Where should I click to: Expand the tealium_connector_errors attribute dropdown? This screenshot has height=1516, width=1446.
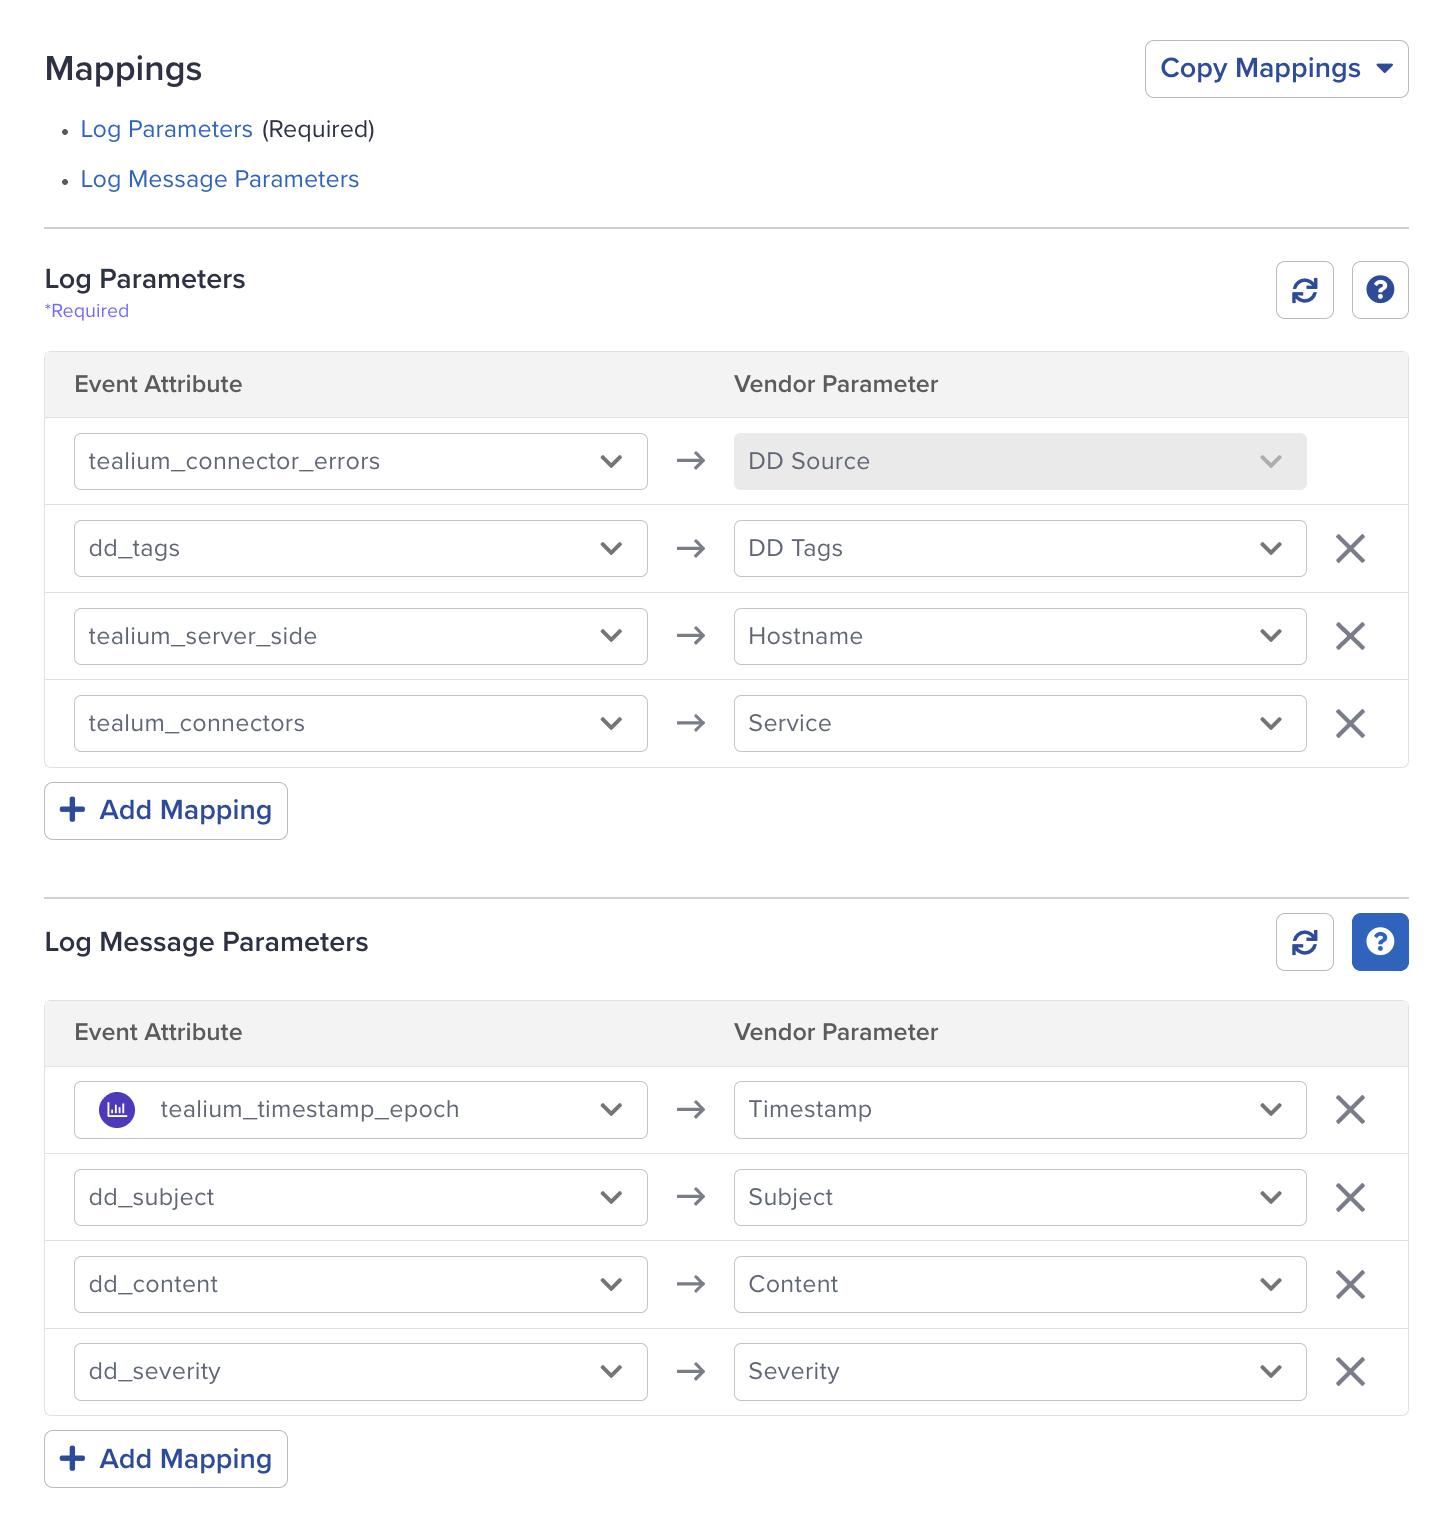[x=360, y=461]
